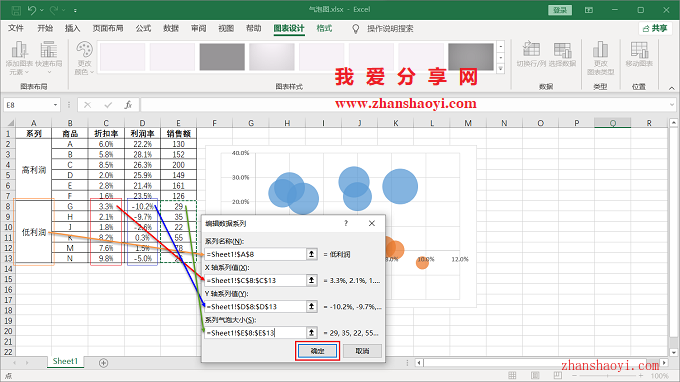Screen dimensions: 680x382
Task: Click the chart styles gallery up arrow
Action: pyautogui.click(x=501, y=46)
